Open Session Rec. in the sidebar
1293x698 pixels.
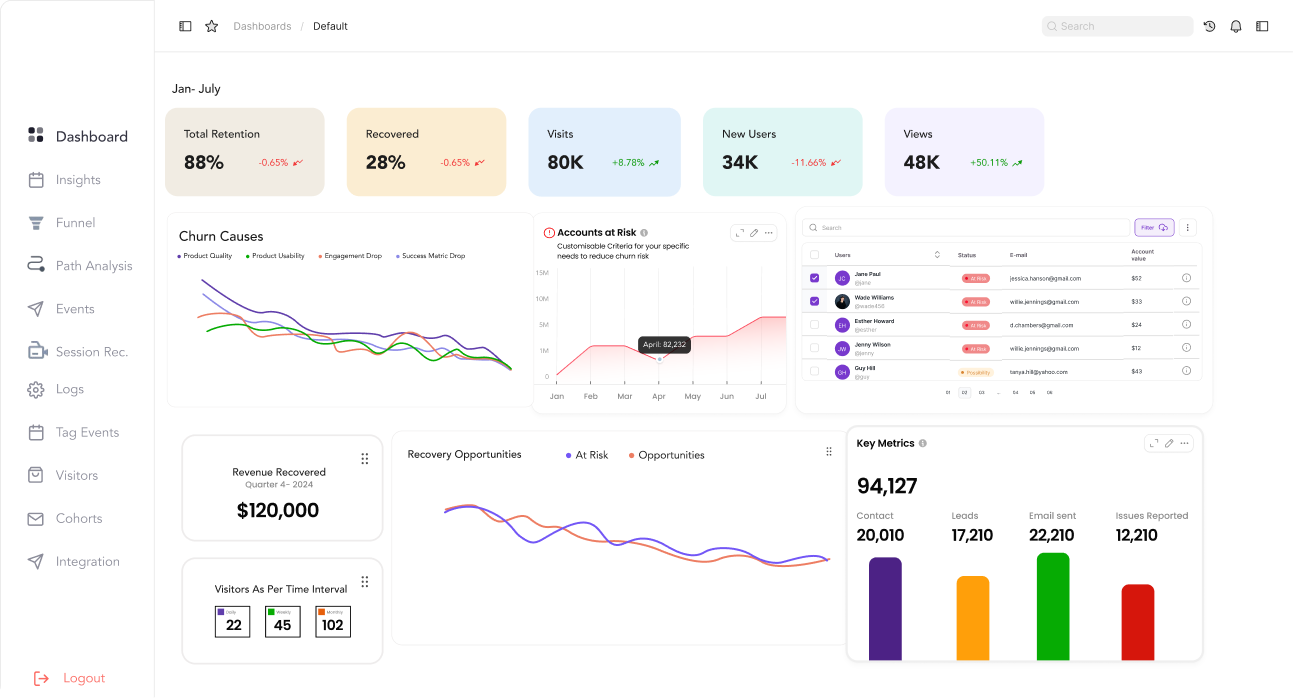99,351
